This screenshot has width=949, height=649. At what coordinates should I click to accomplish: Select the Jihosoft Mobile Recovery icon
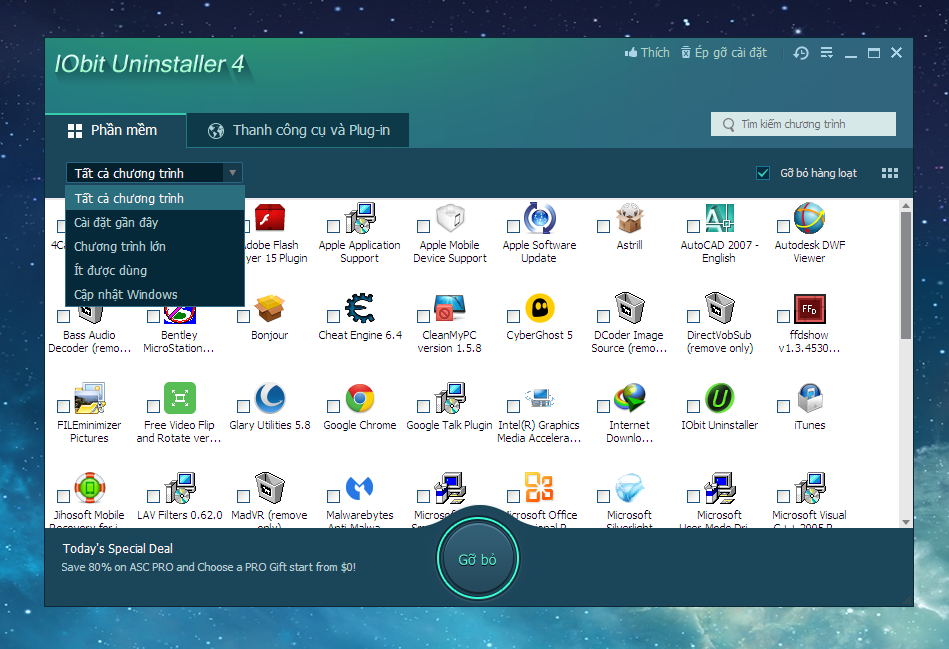[x=90, y=488]
